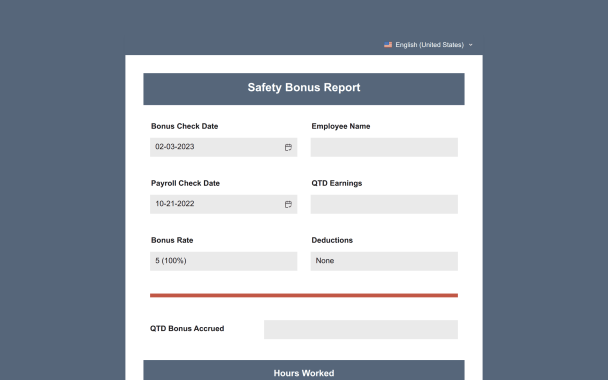Click the QTD Earnings label

point(337,183)
